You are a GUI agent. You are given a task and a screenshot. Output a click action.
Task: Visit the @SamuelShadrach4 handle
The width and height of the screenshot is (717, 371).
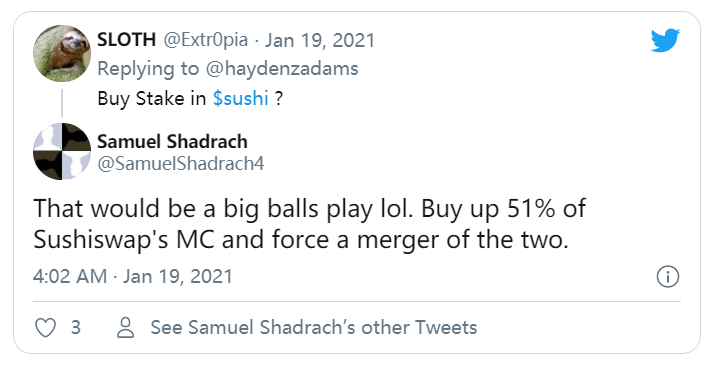coord(181,164)
